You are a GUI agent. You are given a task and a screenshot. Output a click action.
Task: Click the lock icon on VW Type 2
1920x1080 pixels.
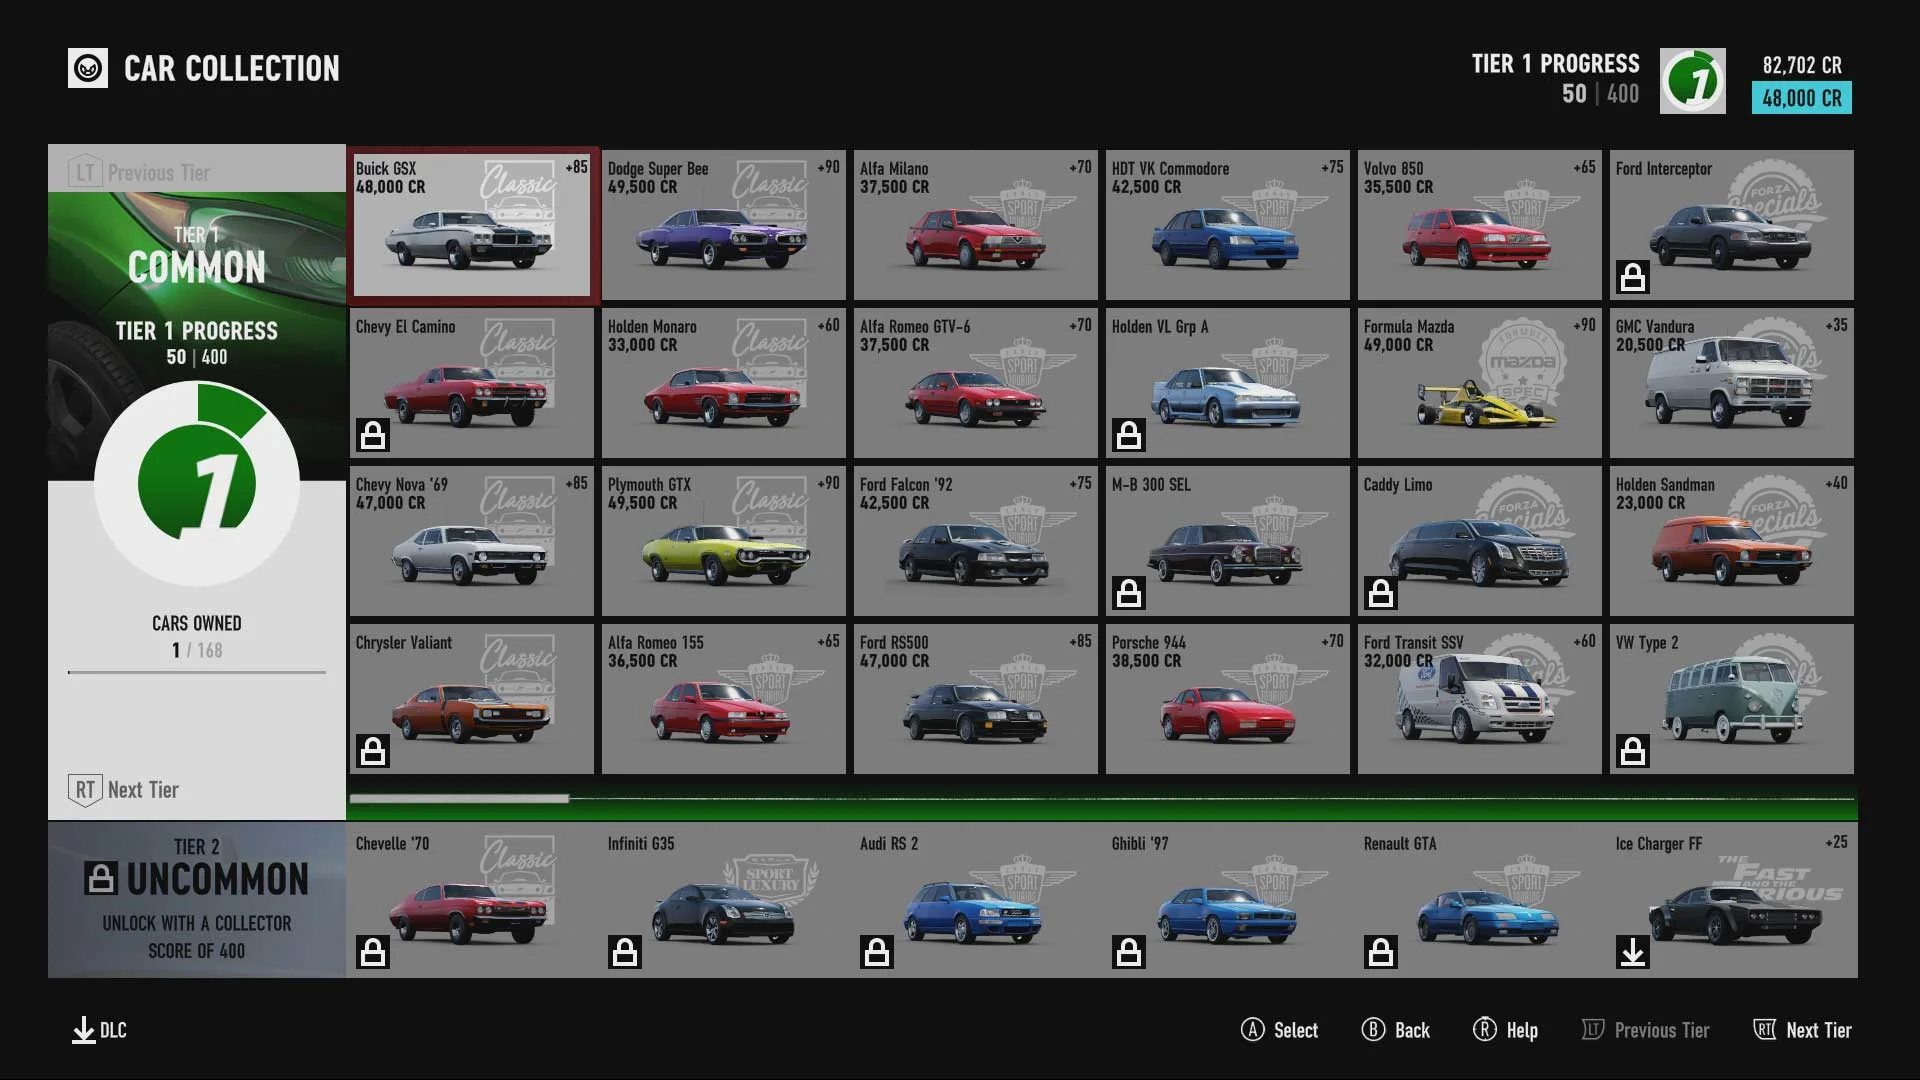(1633, 751)
